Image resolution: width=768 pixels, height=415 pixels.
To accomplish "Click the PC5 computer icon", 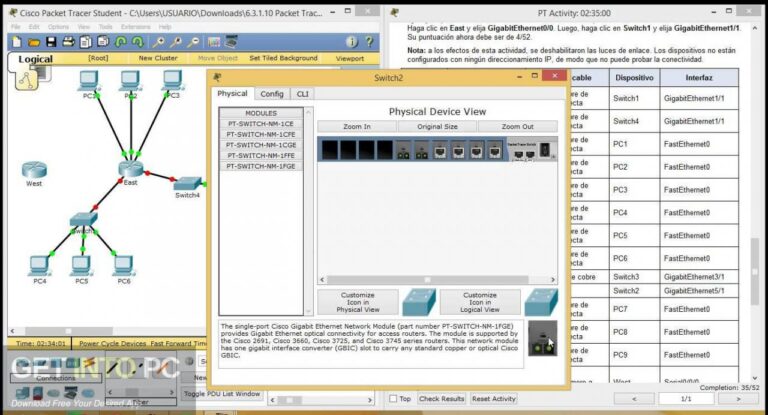I will [x=81, y=266].
